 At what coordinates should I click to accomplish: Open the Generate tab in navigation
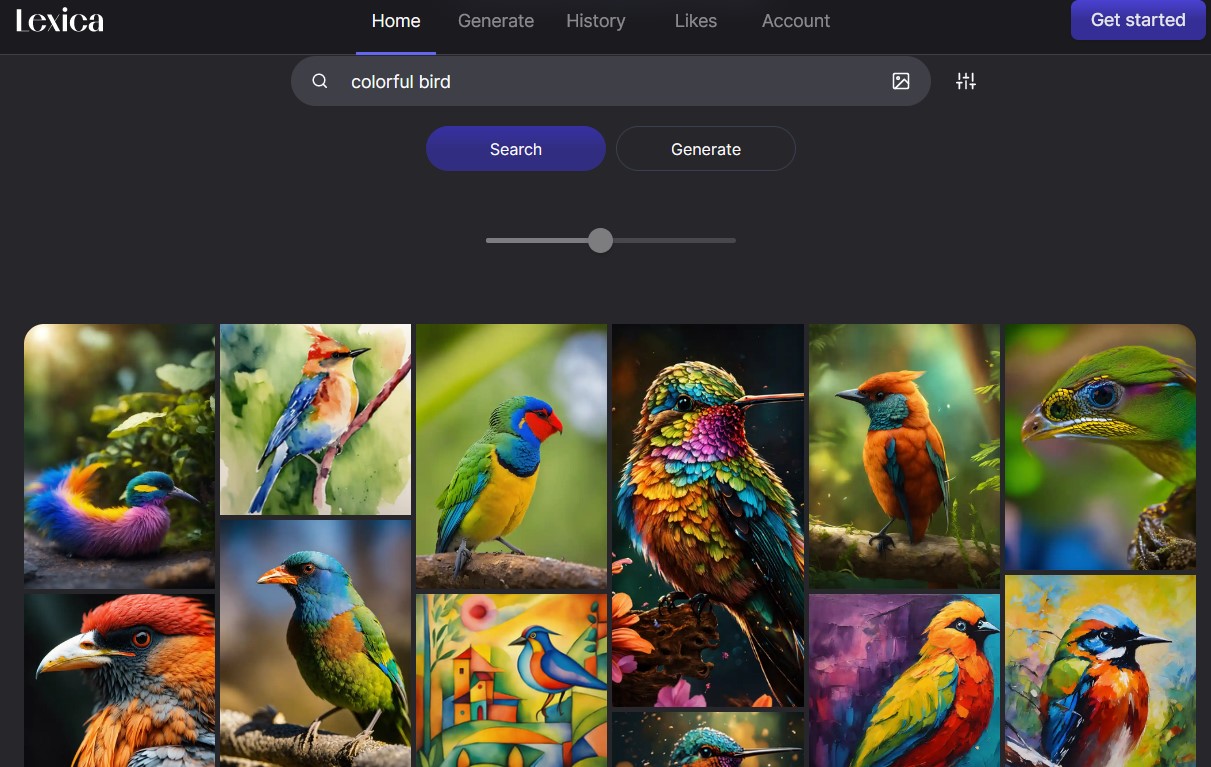pyautogui.click(x=496, y=20)
